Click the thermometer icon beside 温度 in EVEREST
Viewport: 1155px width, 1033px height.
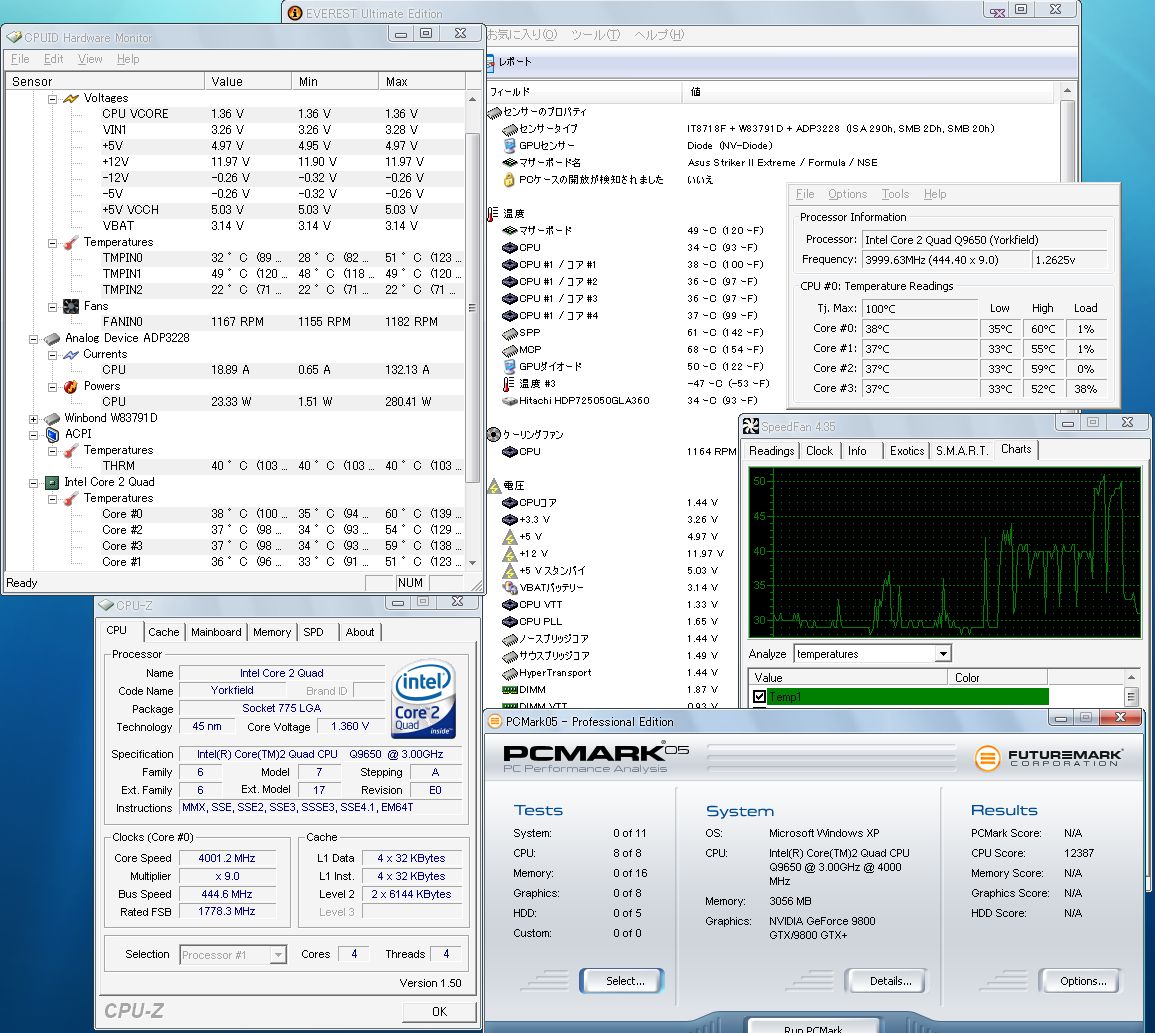(493, 213)
